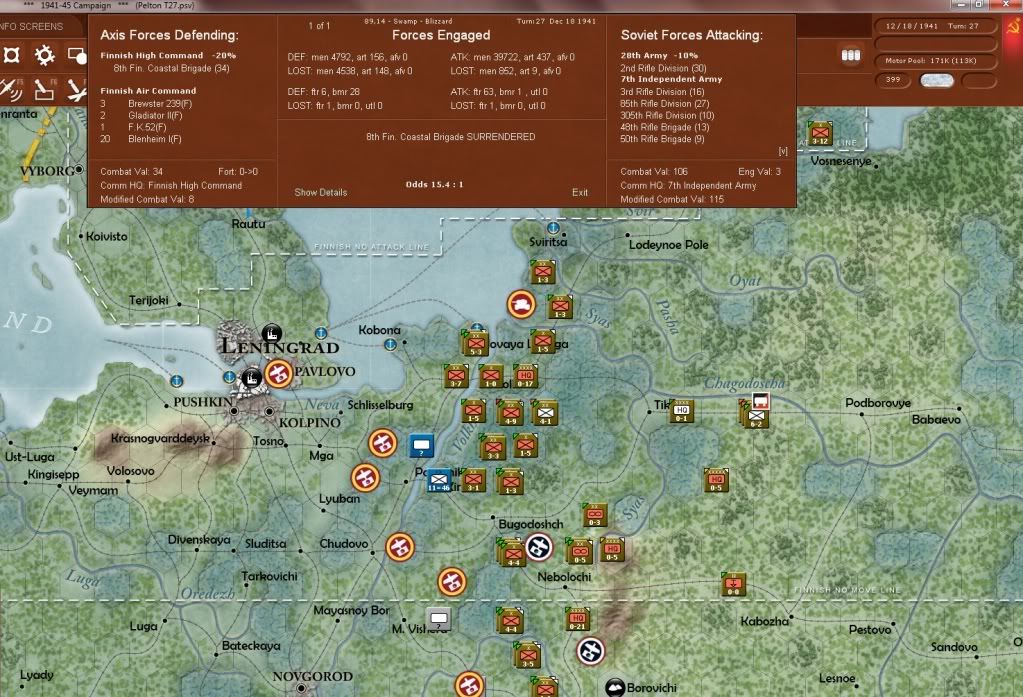Viewport: 1023px width, 697px height.
Task: Select the 3-12 unit near Vosnesenye
Action: point(821,133)
